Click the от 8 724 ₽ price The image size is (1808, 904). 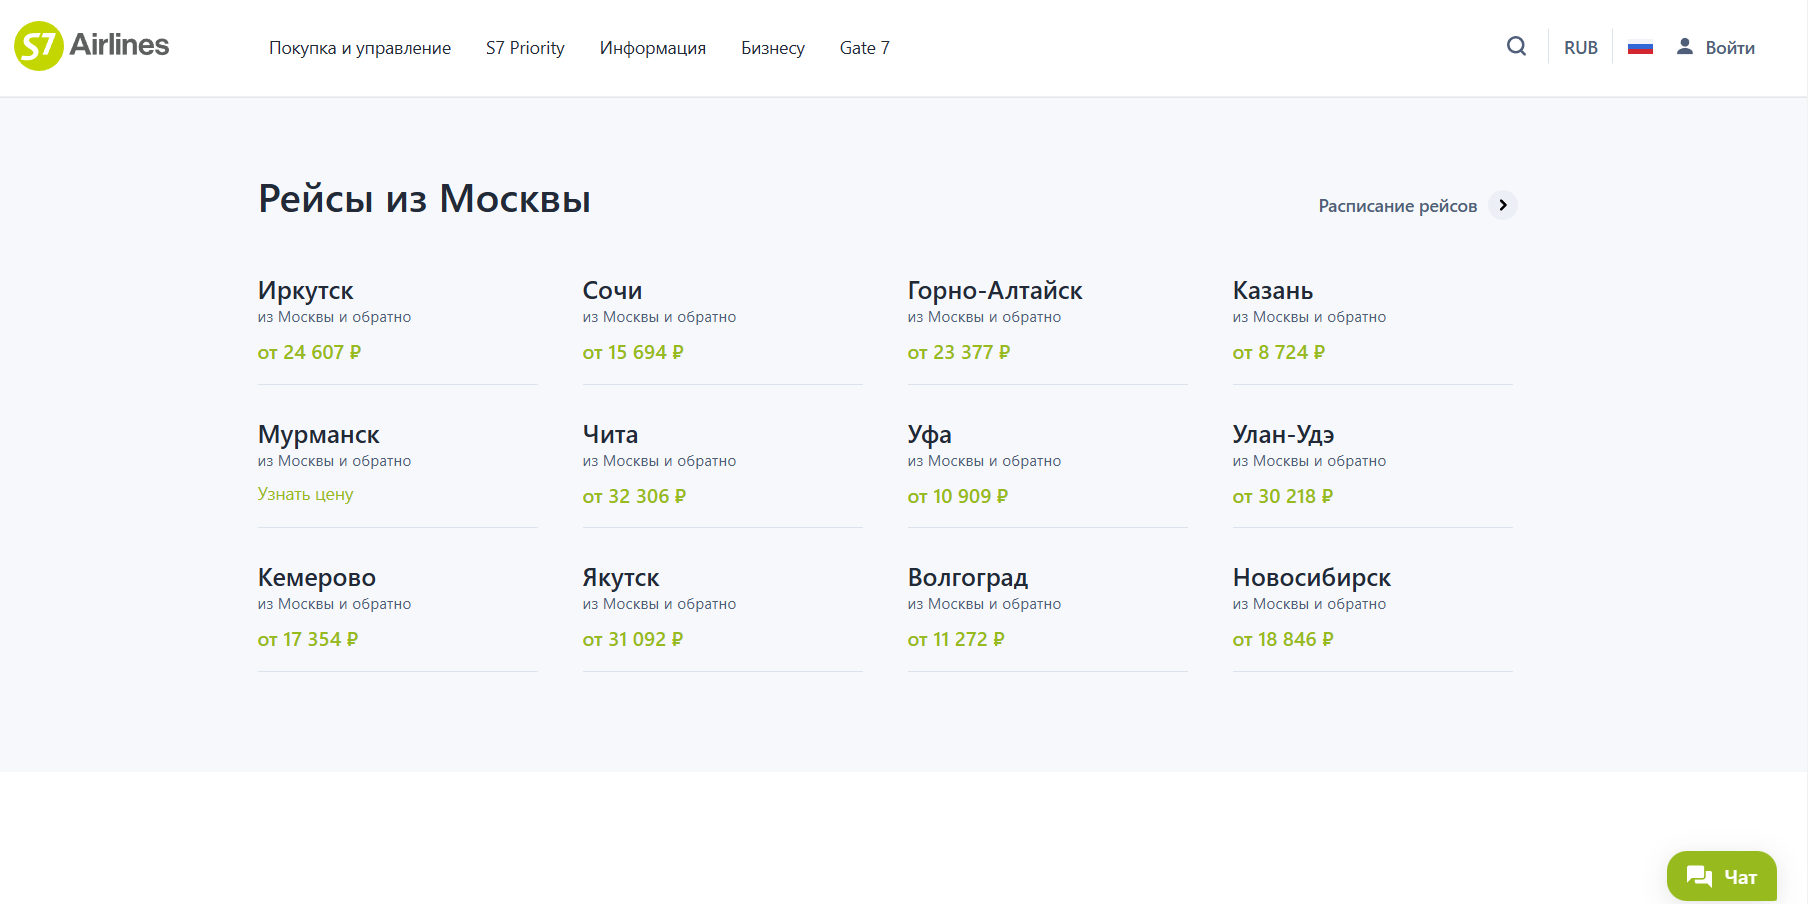coord(1278,352)
